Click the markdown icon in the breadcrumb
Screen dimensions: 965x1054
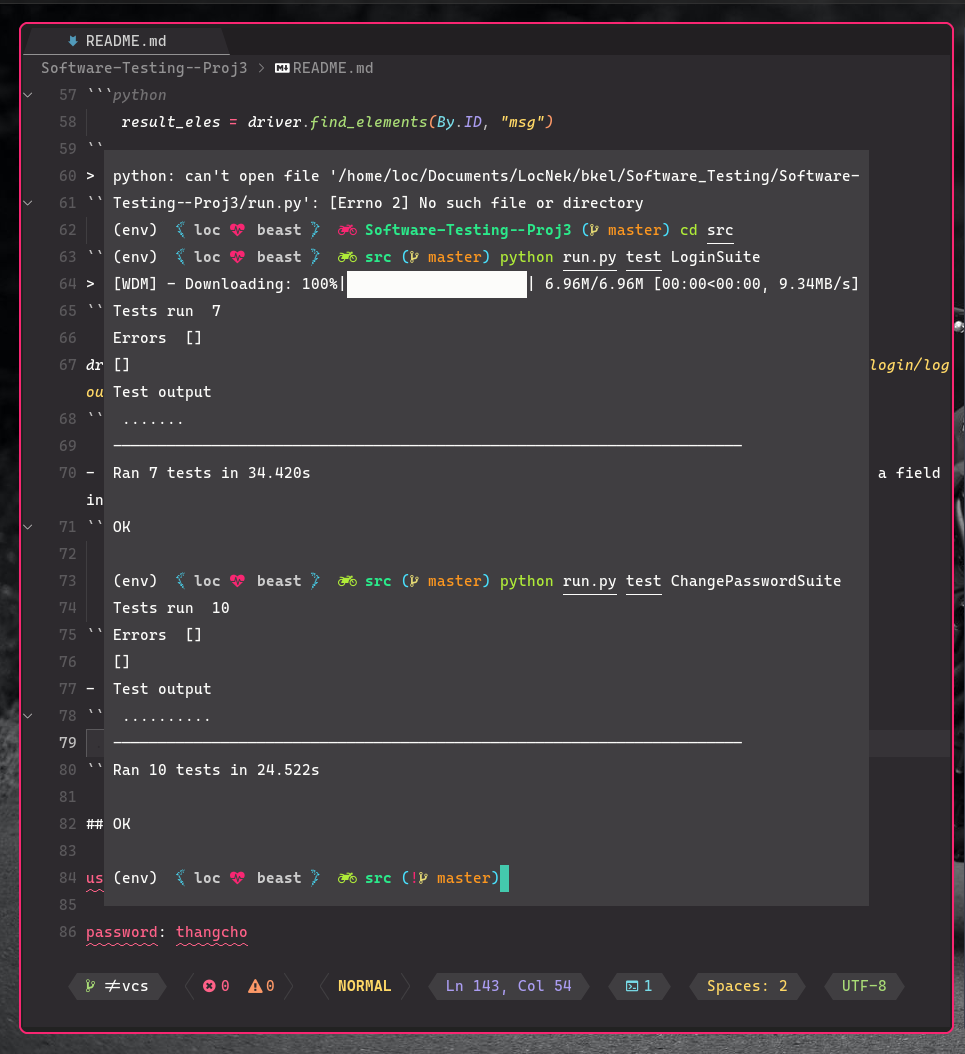coord(282,68)
